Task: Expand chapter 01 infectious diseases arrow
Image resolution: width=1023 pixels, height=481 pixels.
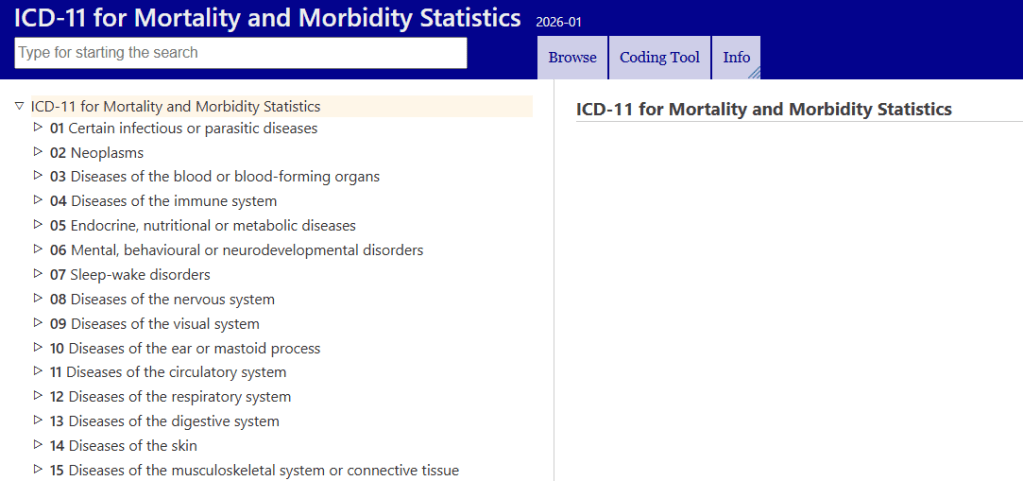Action: pyautogui.click(x=37, y=127)
